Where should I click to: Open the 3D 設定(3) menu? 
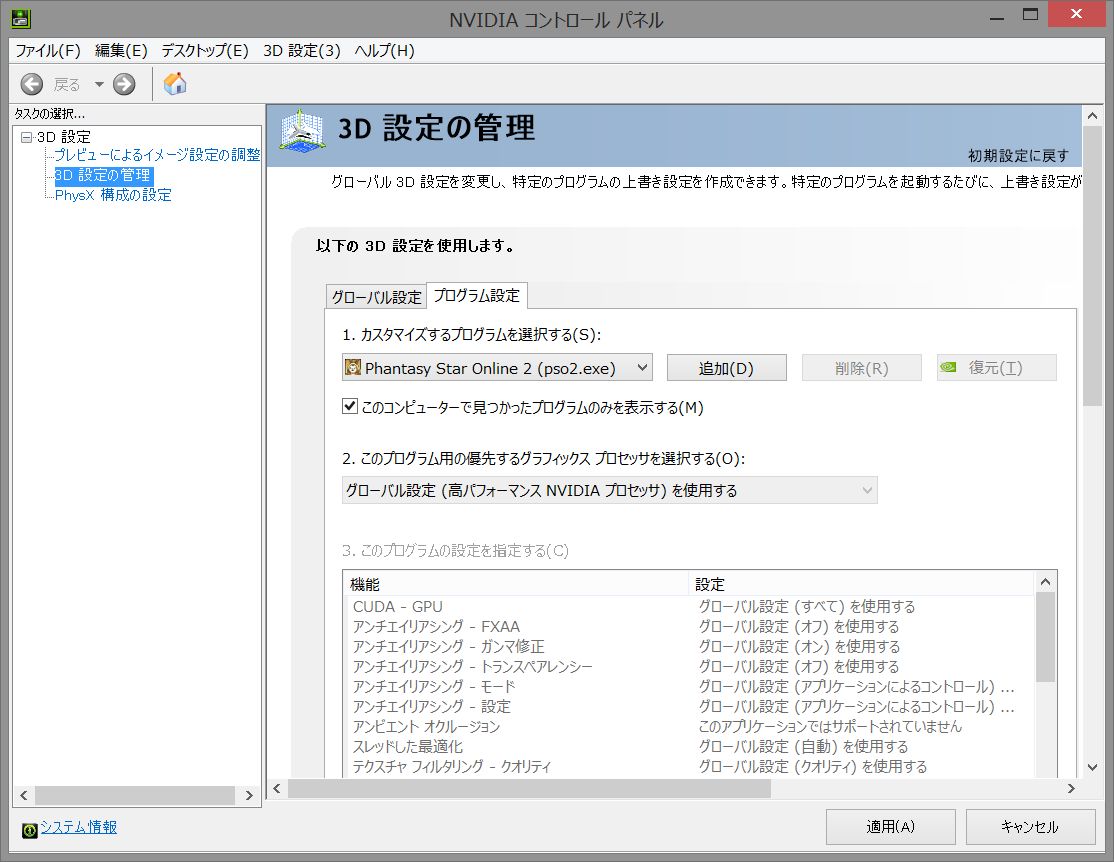302,50
